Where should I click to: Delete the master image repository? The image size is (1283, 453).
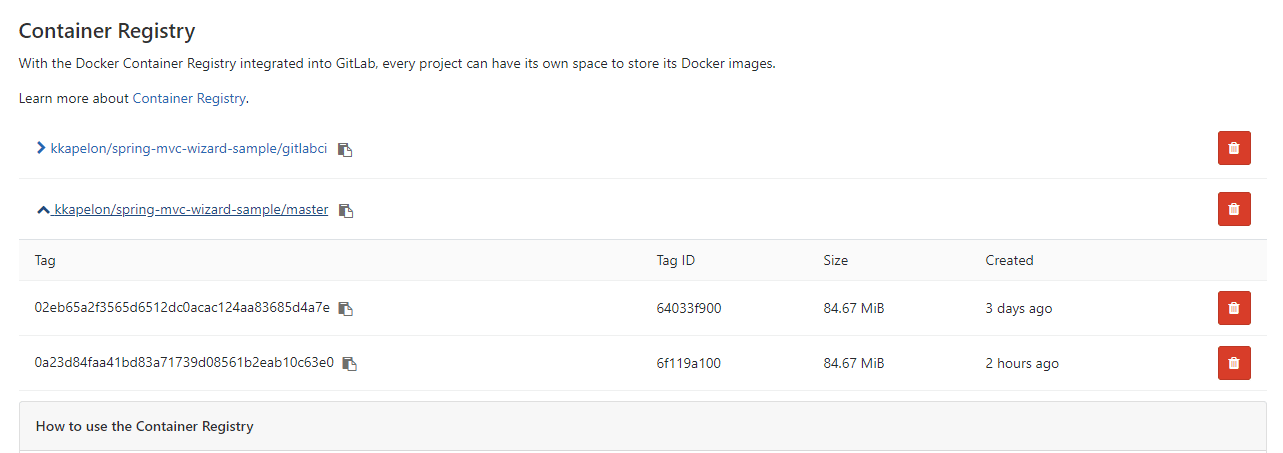(x=1233, y=209)
